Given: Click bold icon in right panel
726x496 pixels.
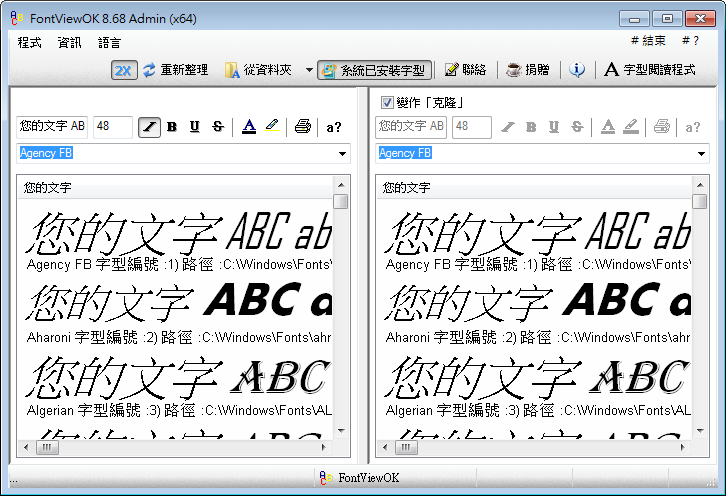Looking at the screenshot, I should 531,127.
